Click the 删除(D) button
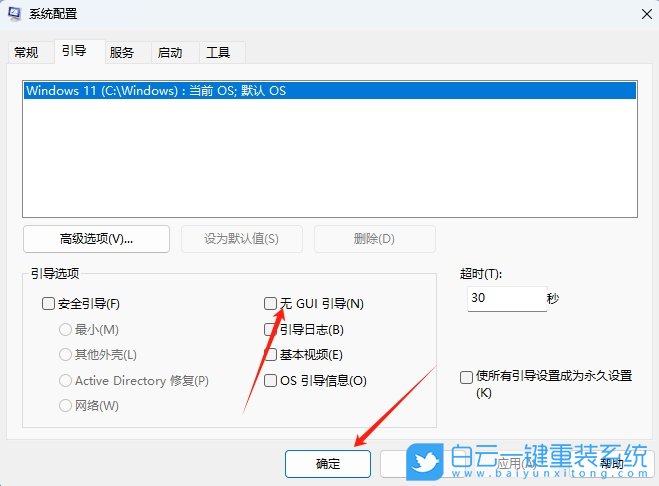The height and width of the screenshot is (486, 659). (x=374, y=239)
